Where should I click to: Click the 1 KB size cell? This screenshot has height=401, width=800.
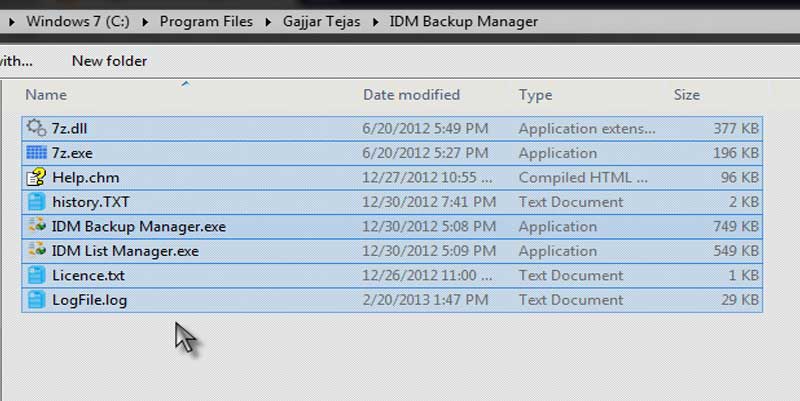(x=743, y=275)
